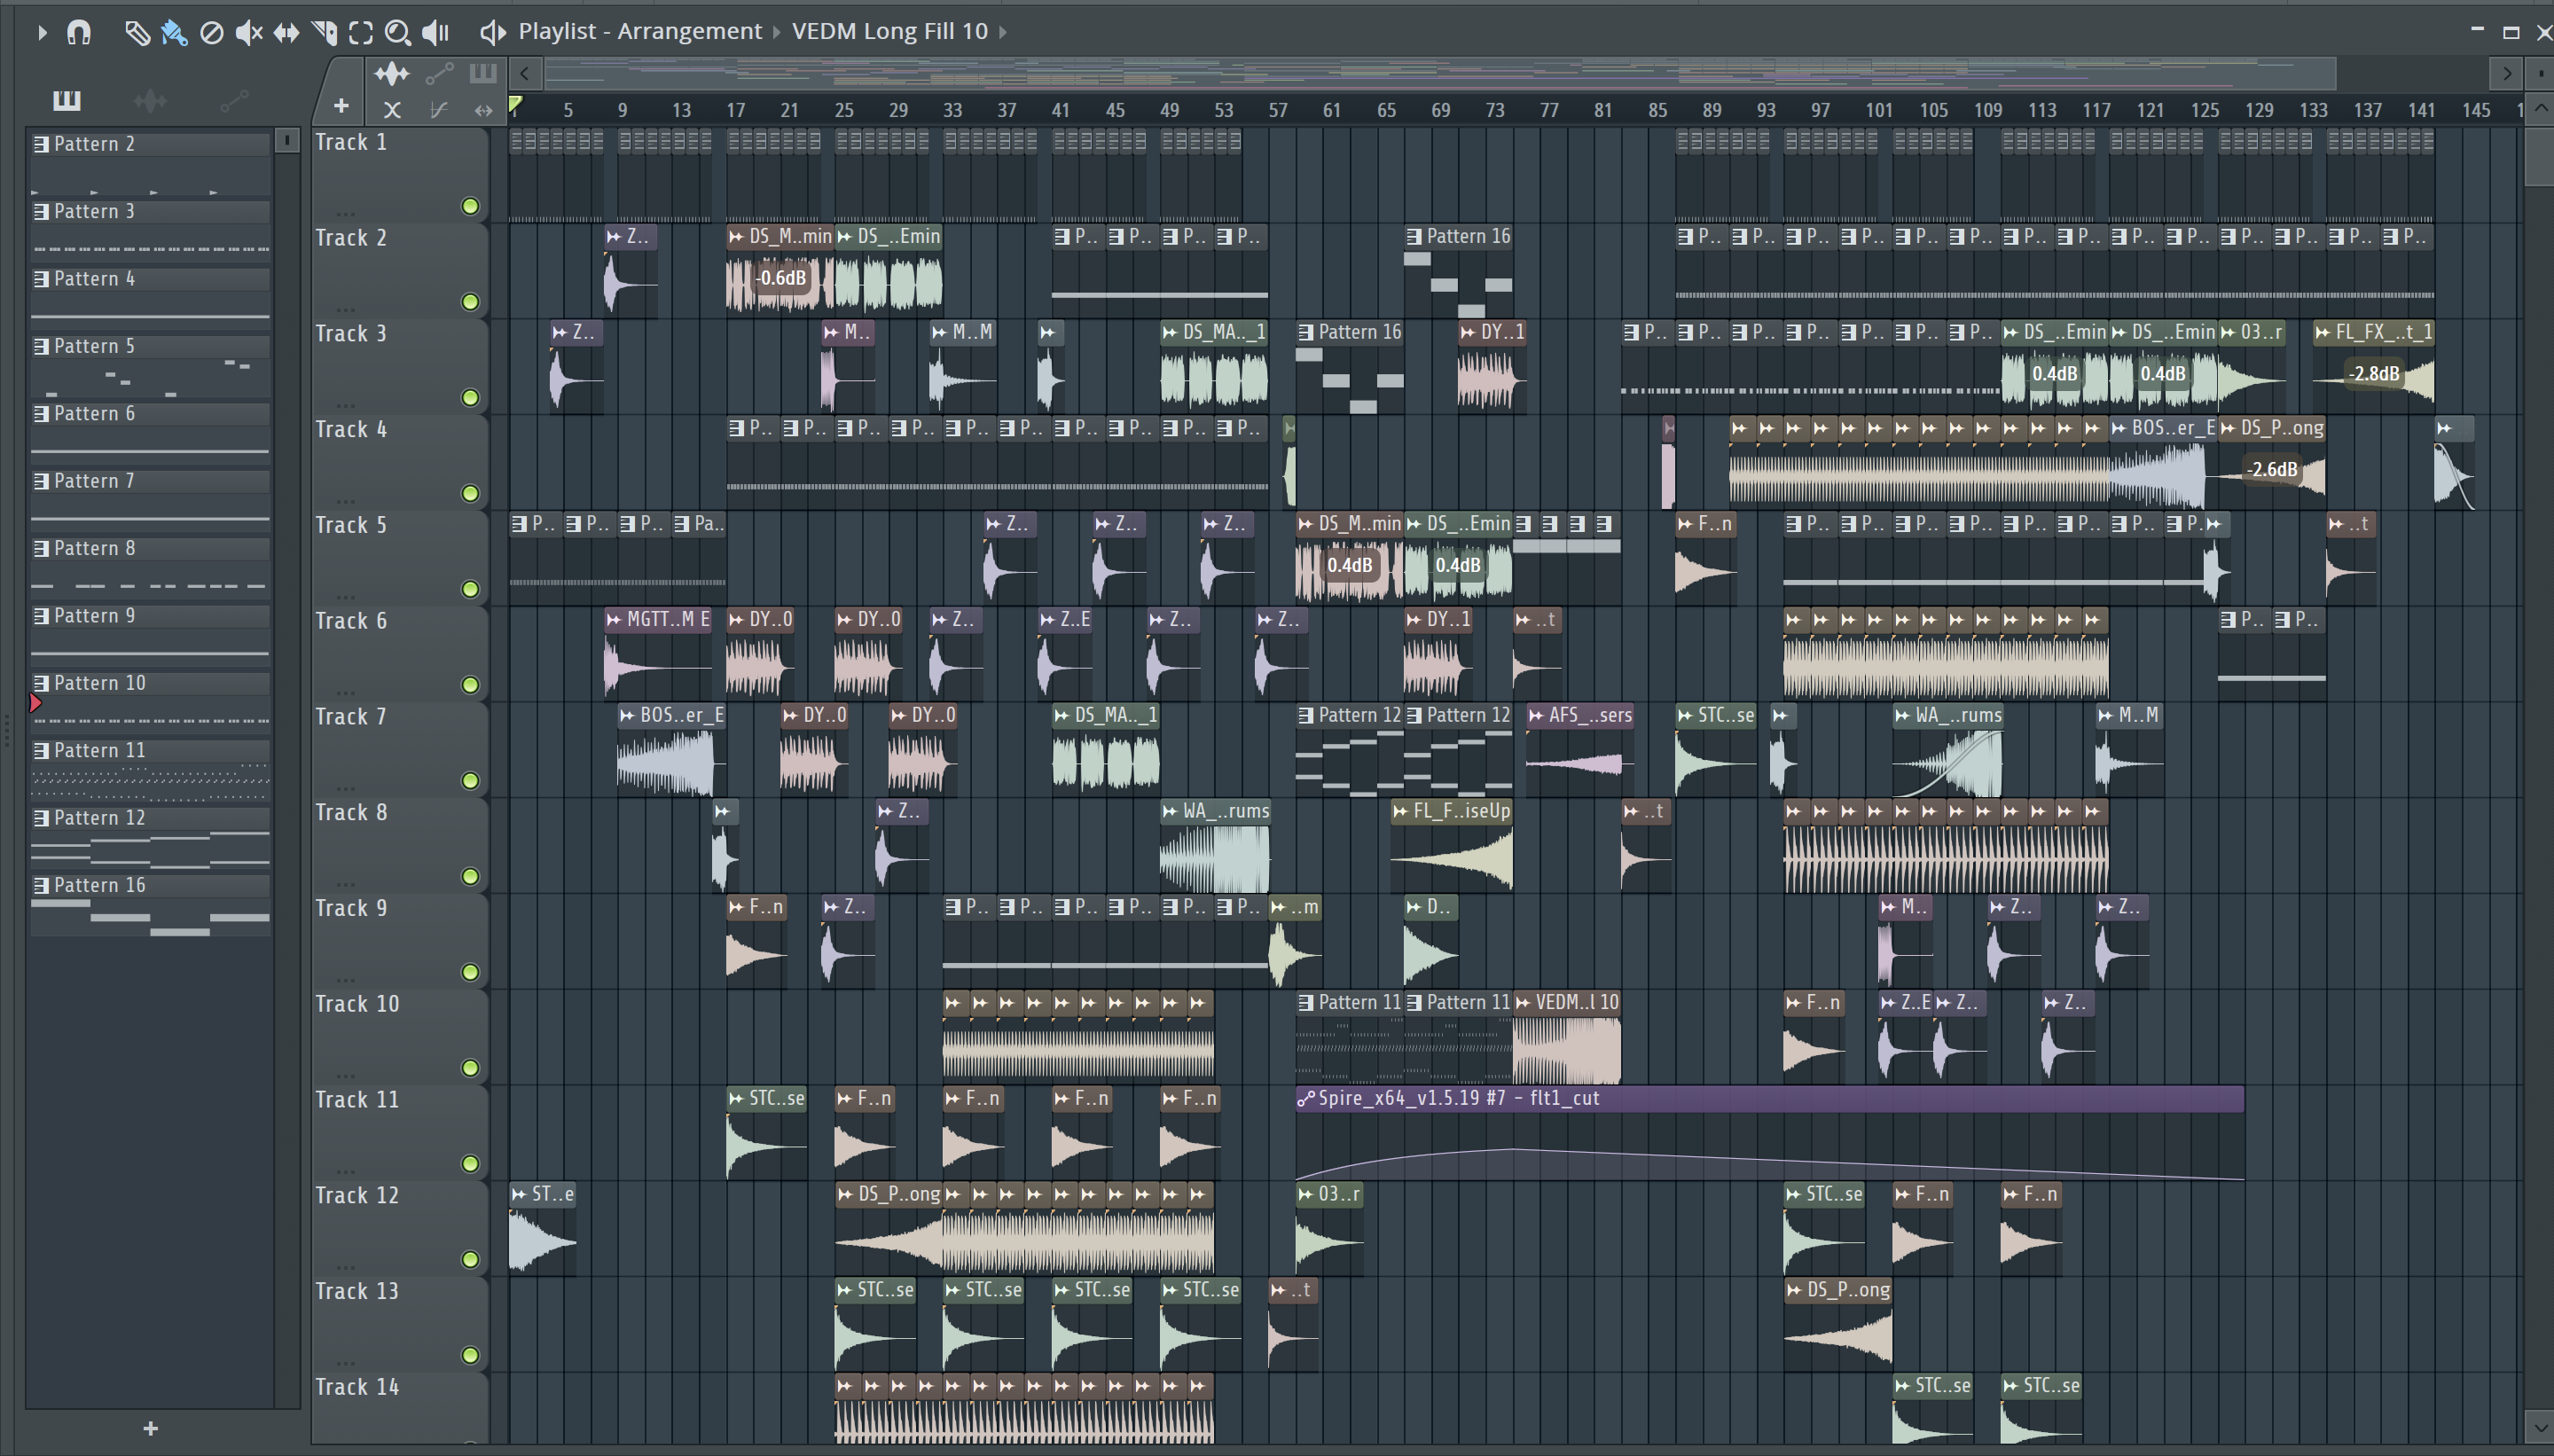Select the Slice tool
Screen dimensions: 2554x1456
click(x=324, y=32)
